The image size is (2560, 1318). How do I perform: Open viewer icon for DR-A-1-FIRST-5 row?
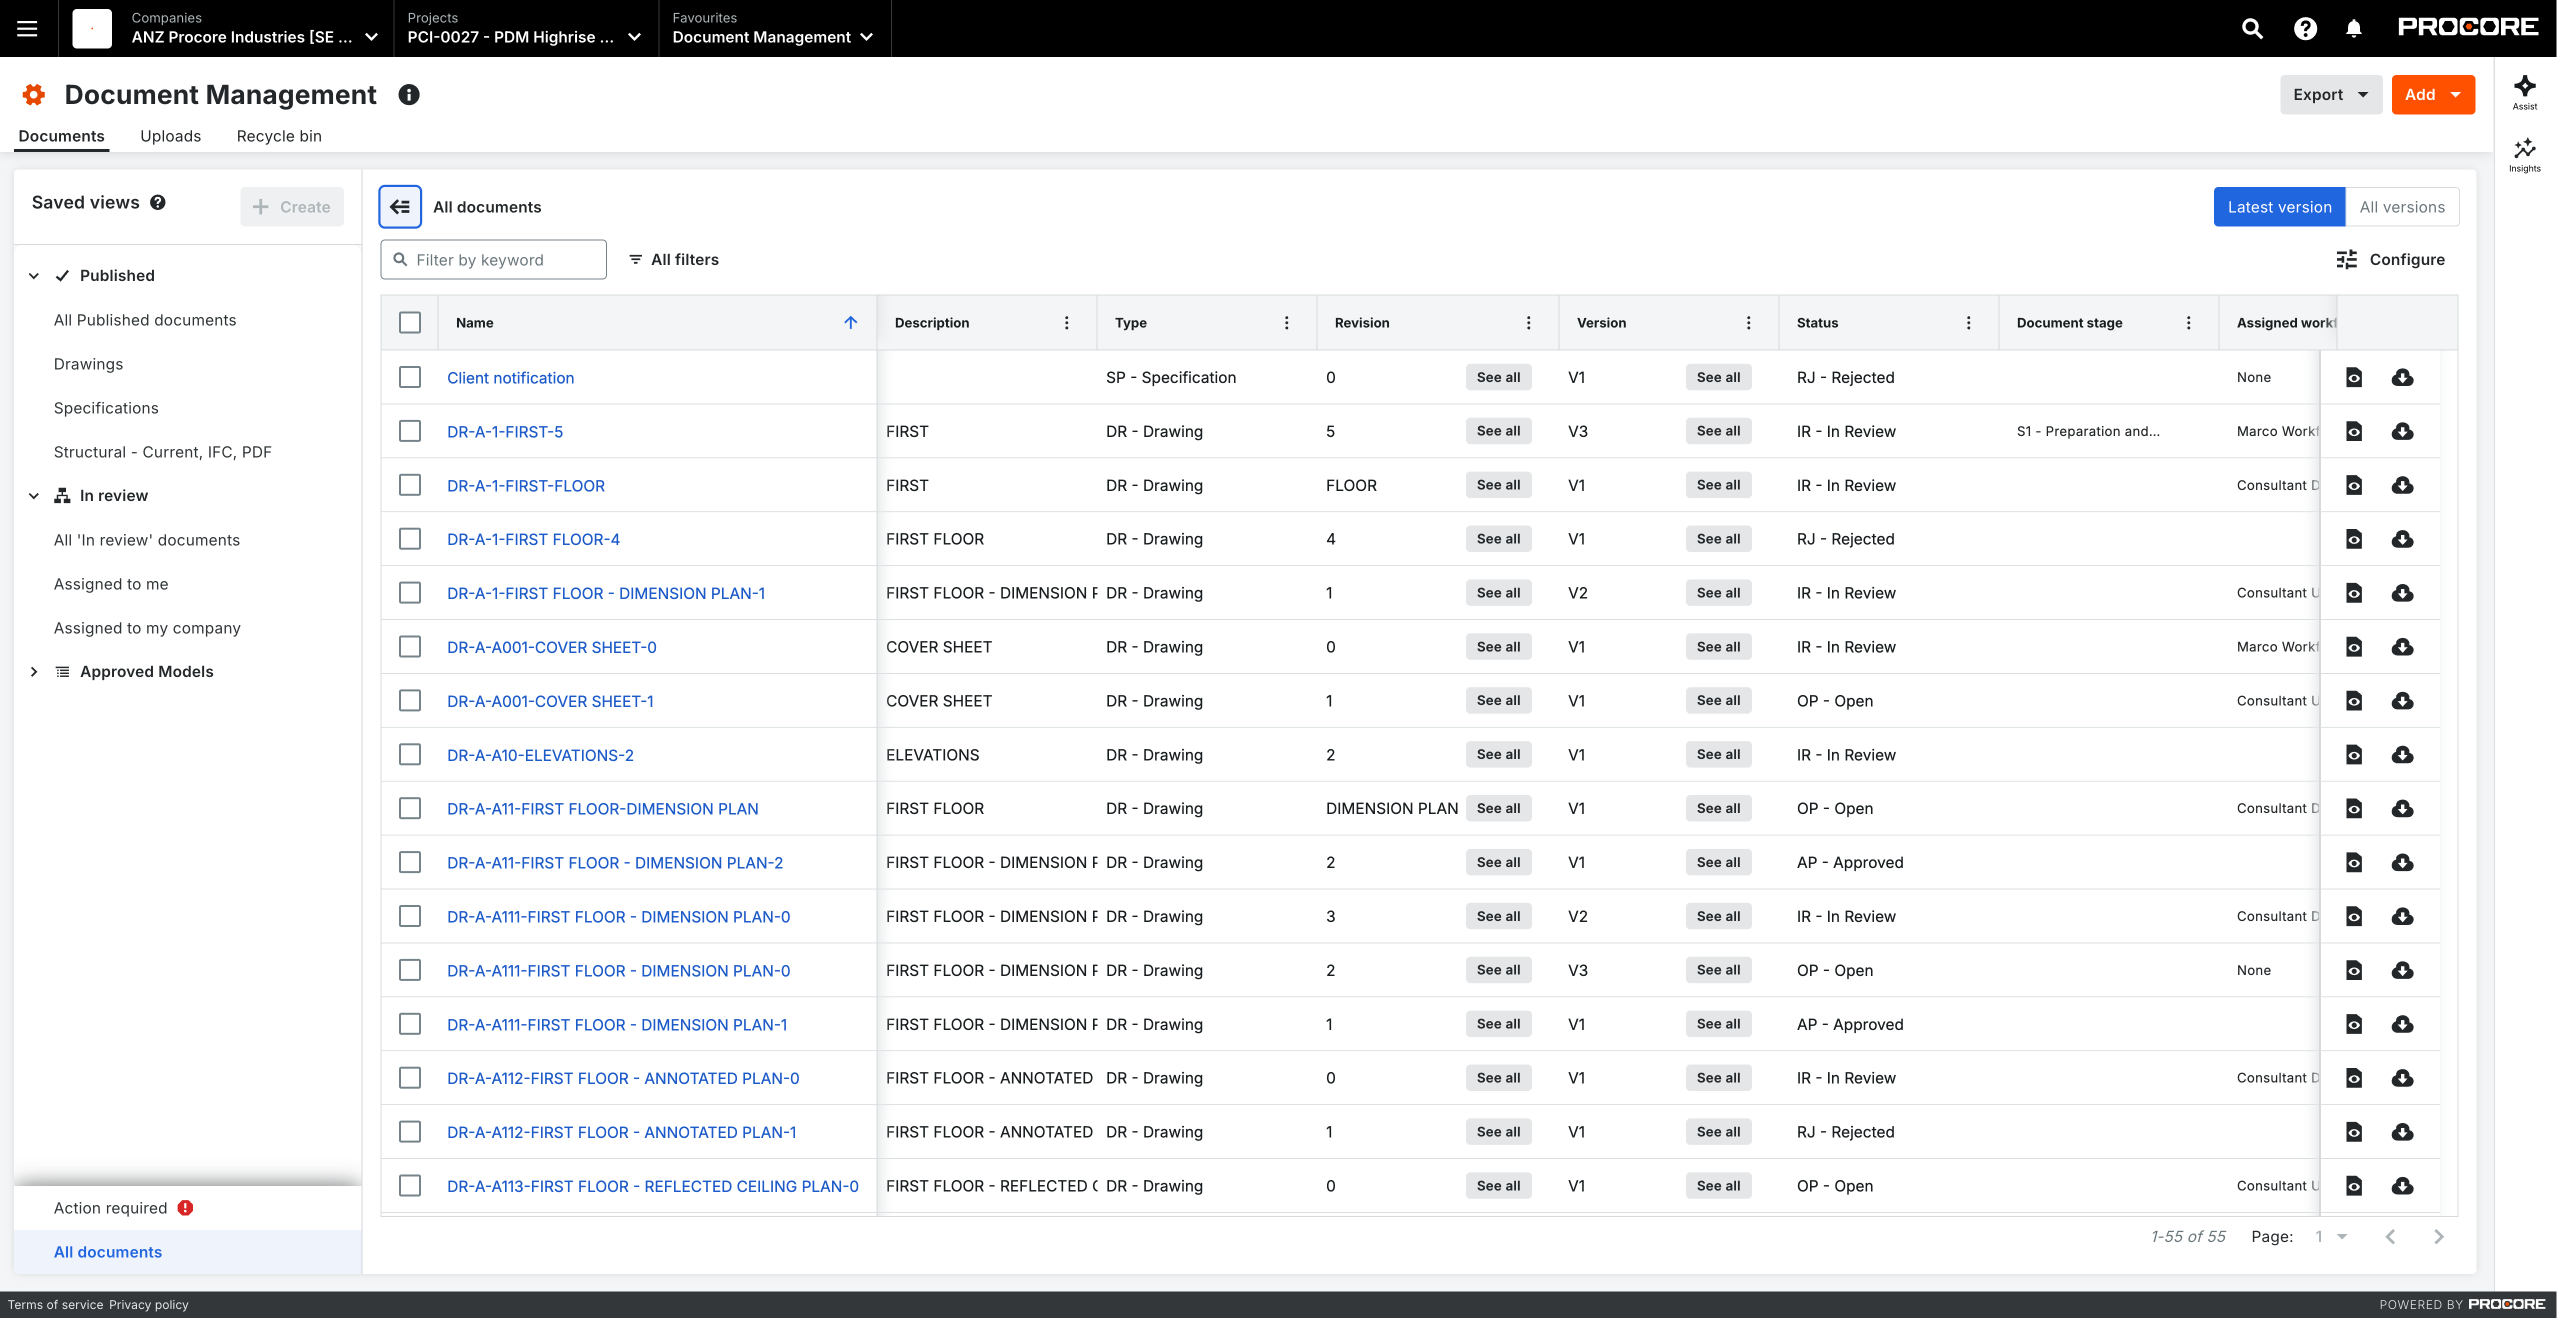pos(2354,431)
